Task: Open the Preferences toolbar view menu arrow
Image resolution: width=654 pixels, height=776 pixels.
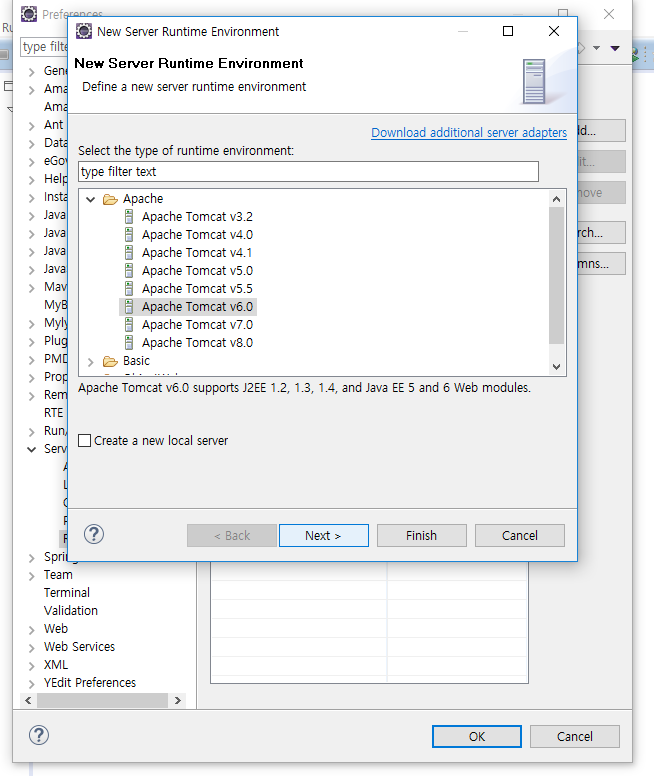Action: (x=615, y=48)
